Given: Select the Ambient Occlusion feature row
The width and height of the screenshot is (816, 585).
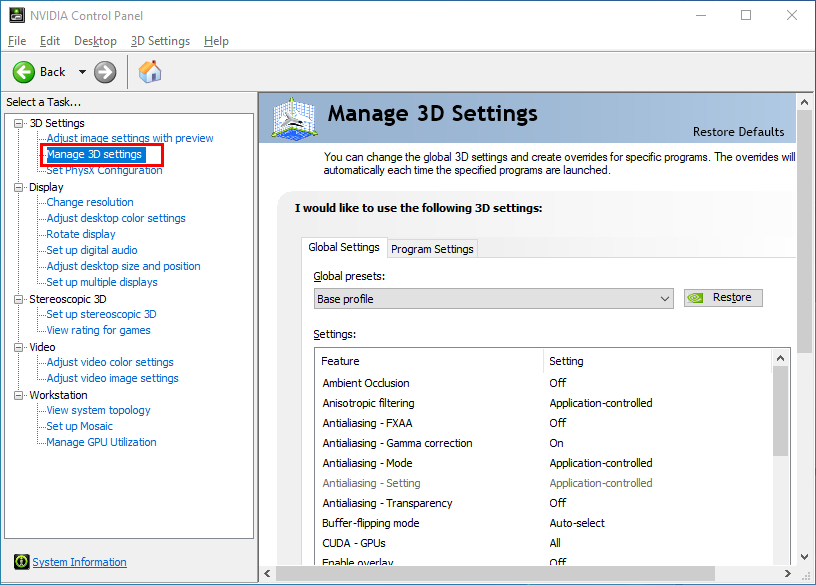Looking at the screenshot, I should 543,383.
